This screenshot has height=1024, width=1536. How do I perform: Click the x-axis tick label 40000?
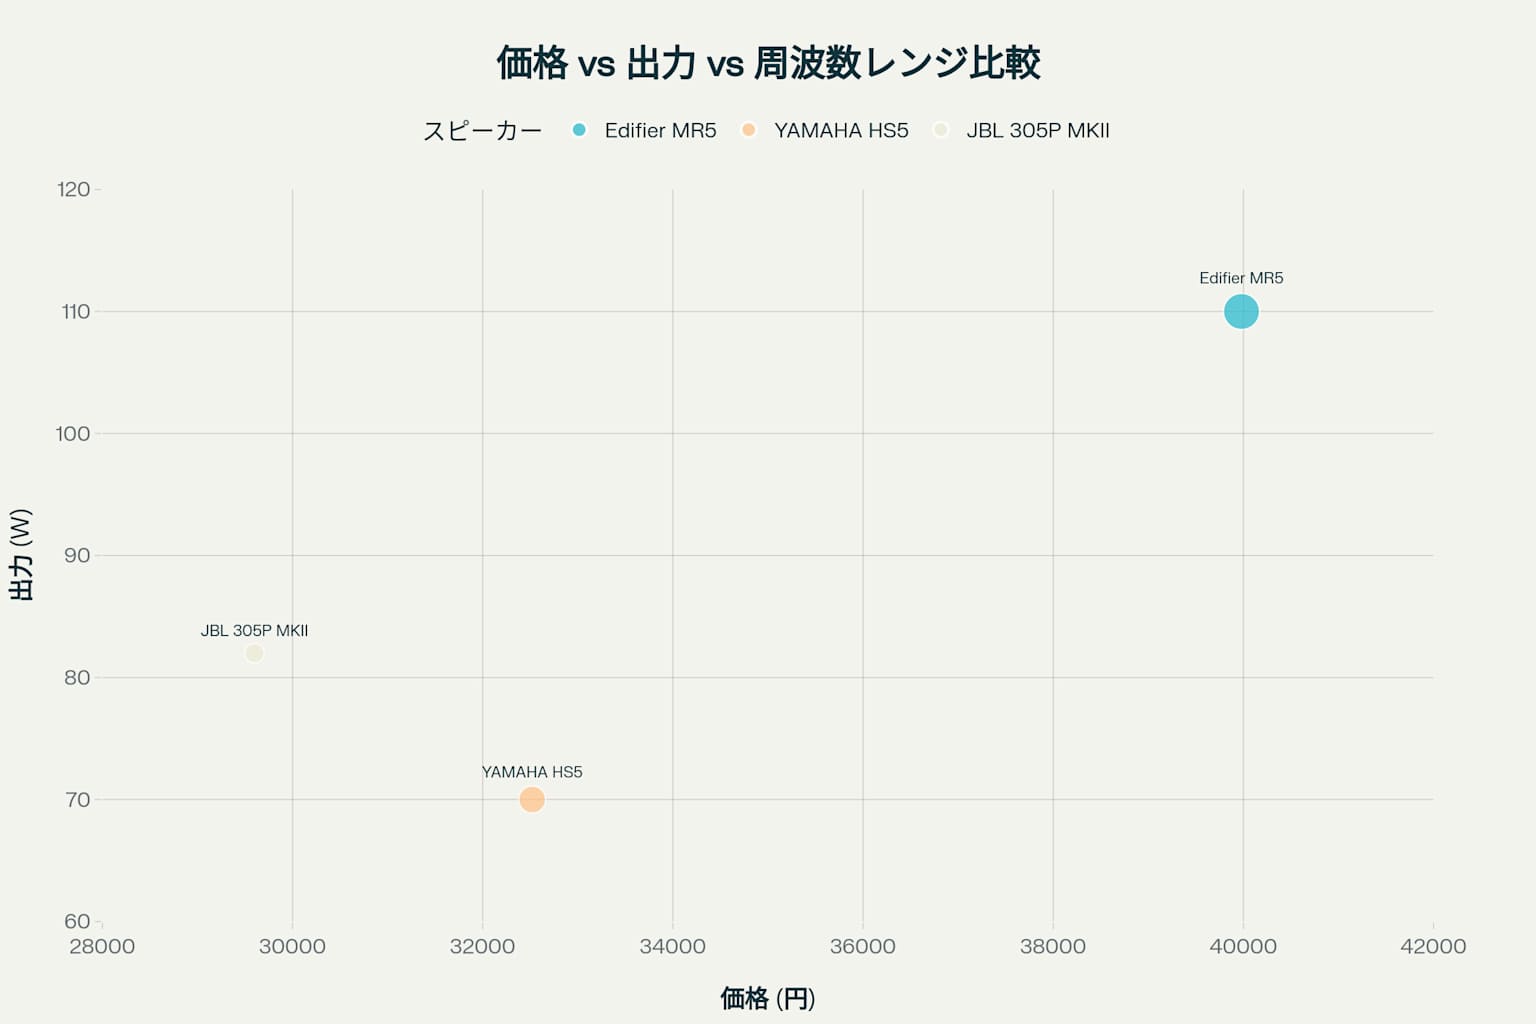click(1243, 946)
